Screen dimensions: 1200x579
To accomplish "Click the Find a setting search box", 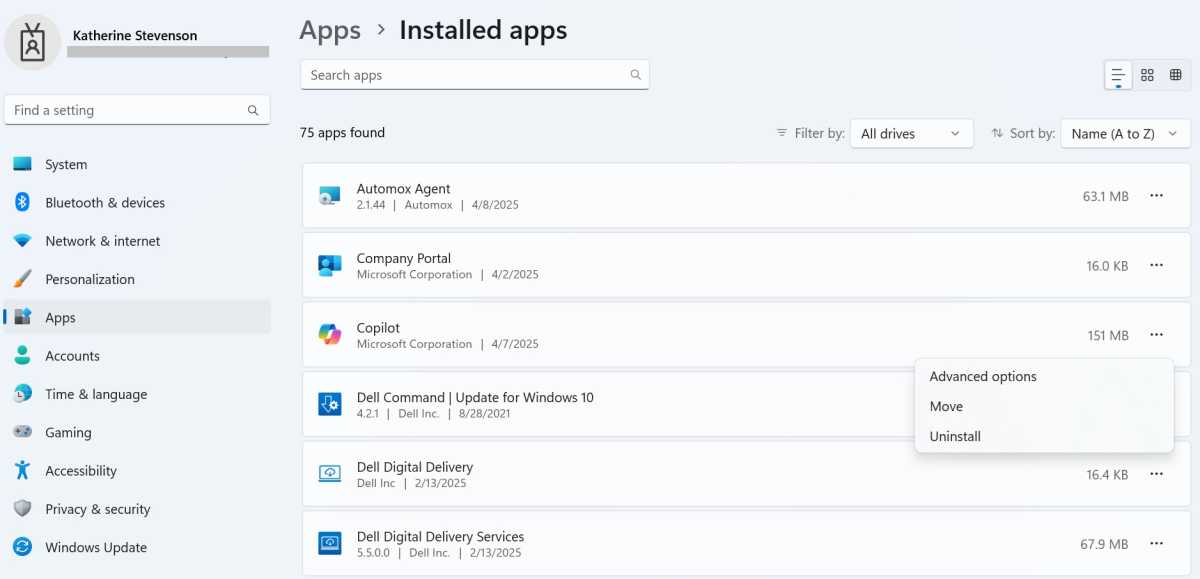I will pyautogui.click(x=137, y=111).
